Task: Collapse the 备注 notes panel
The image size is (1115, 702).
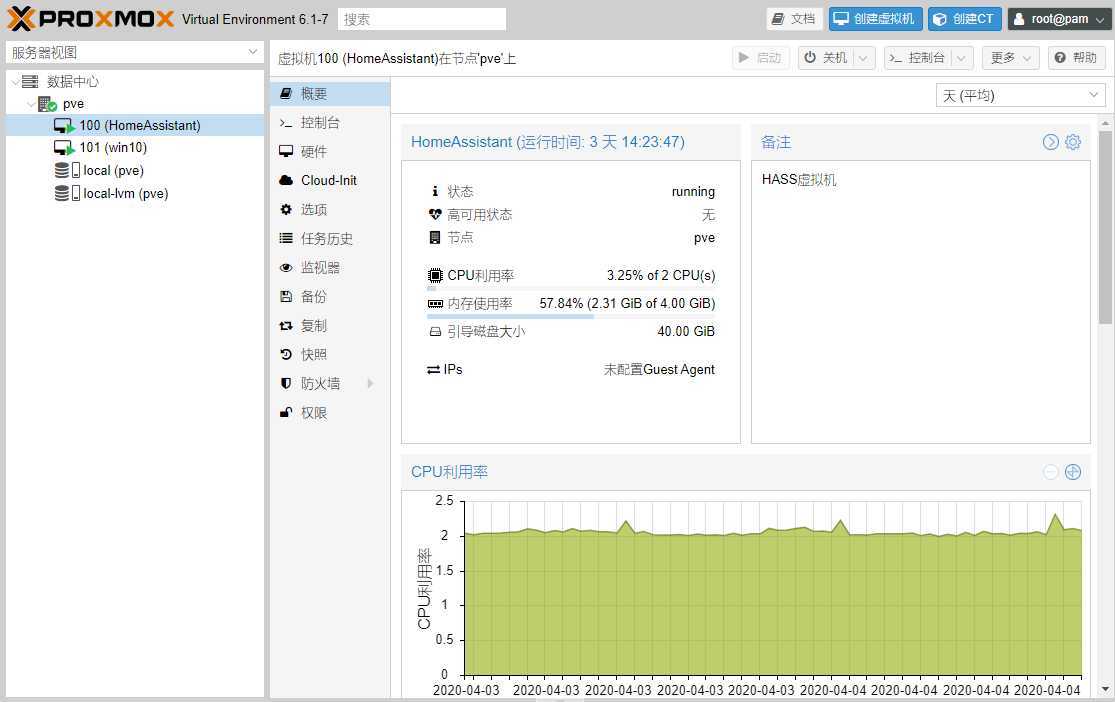Action: tap(1050, 142)
